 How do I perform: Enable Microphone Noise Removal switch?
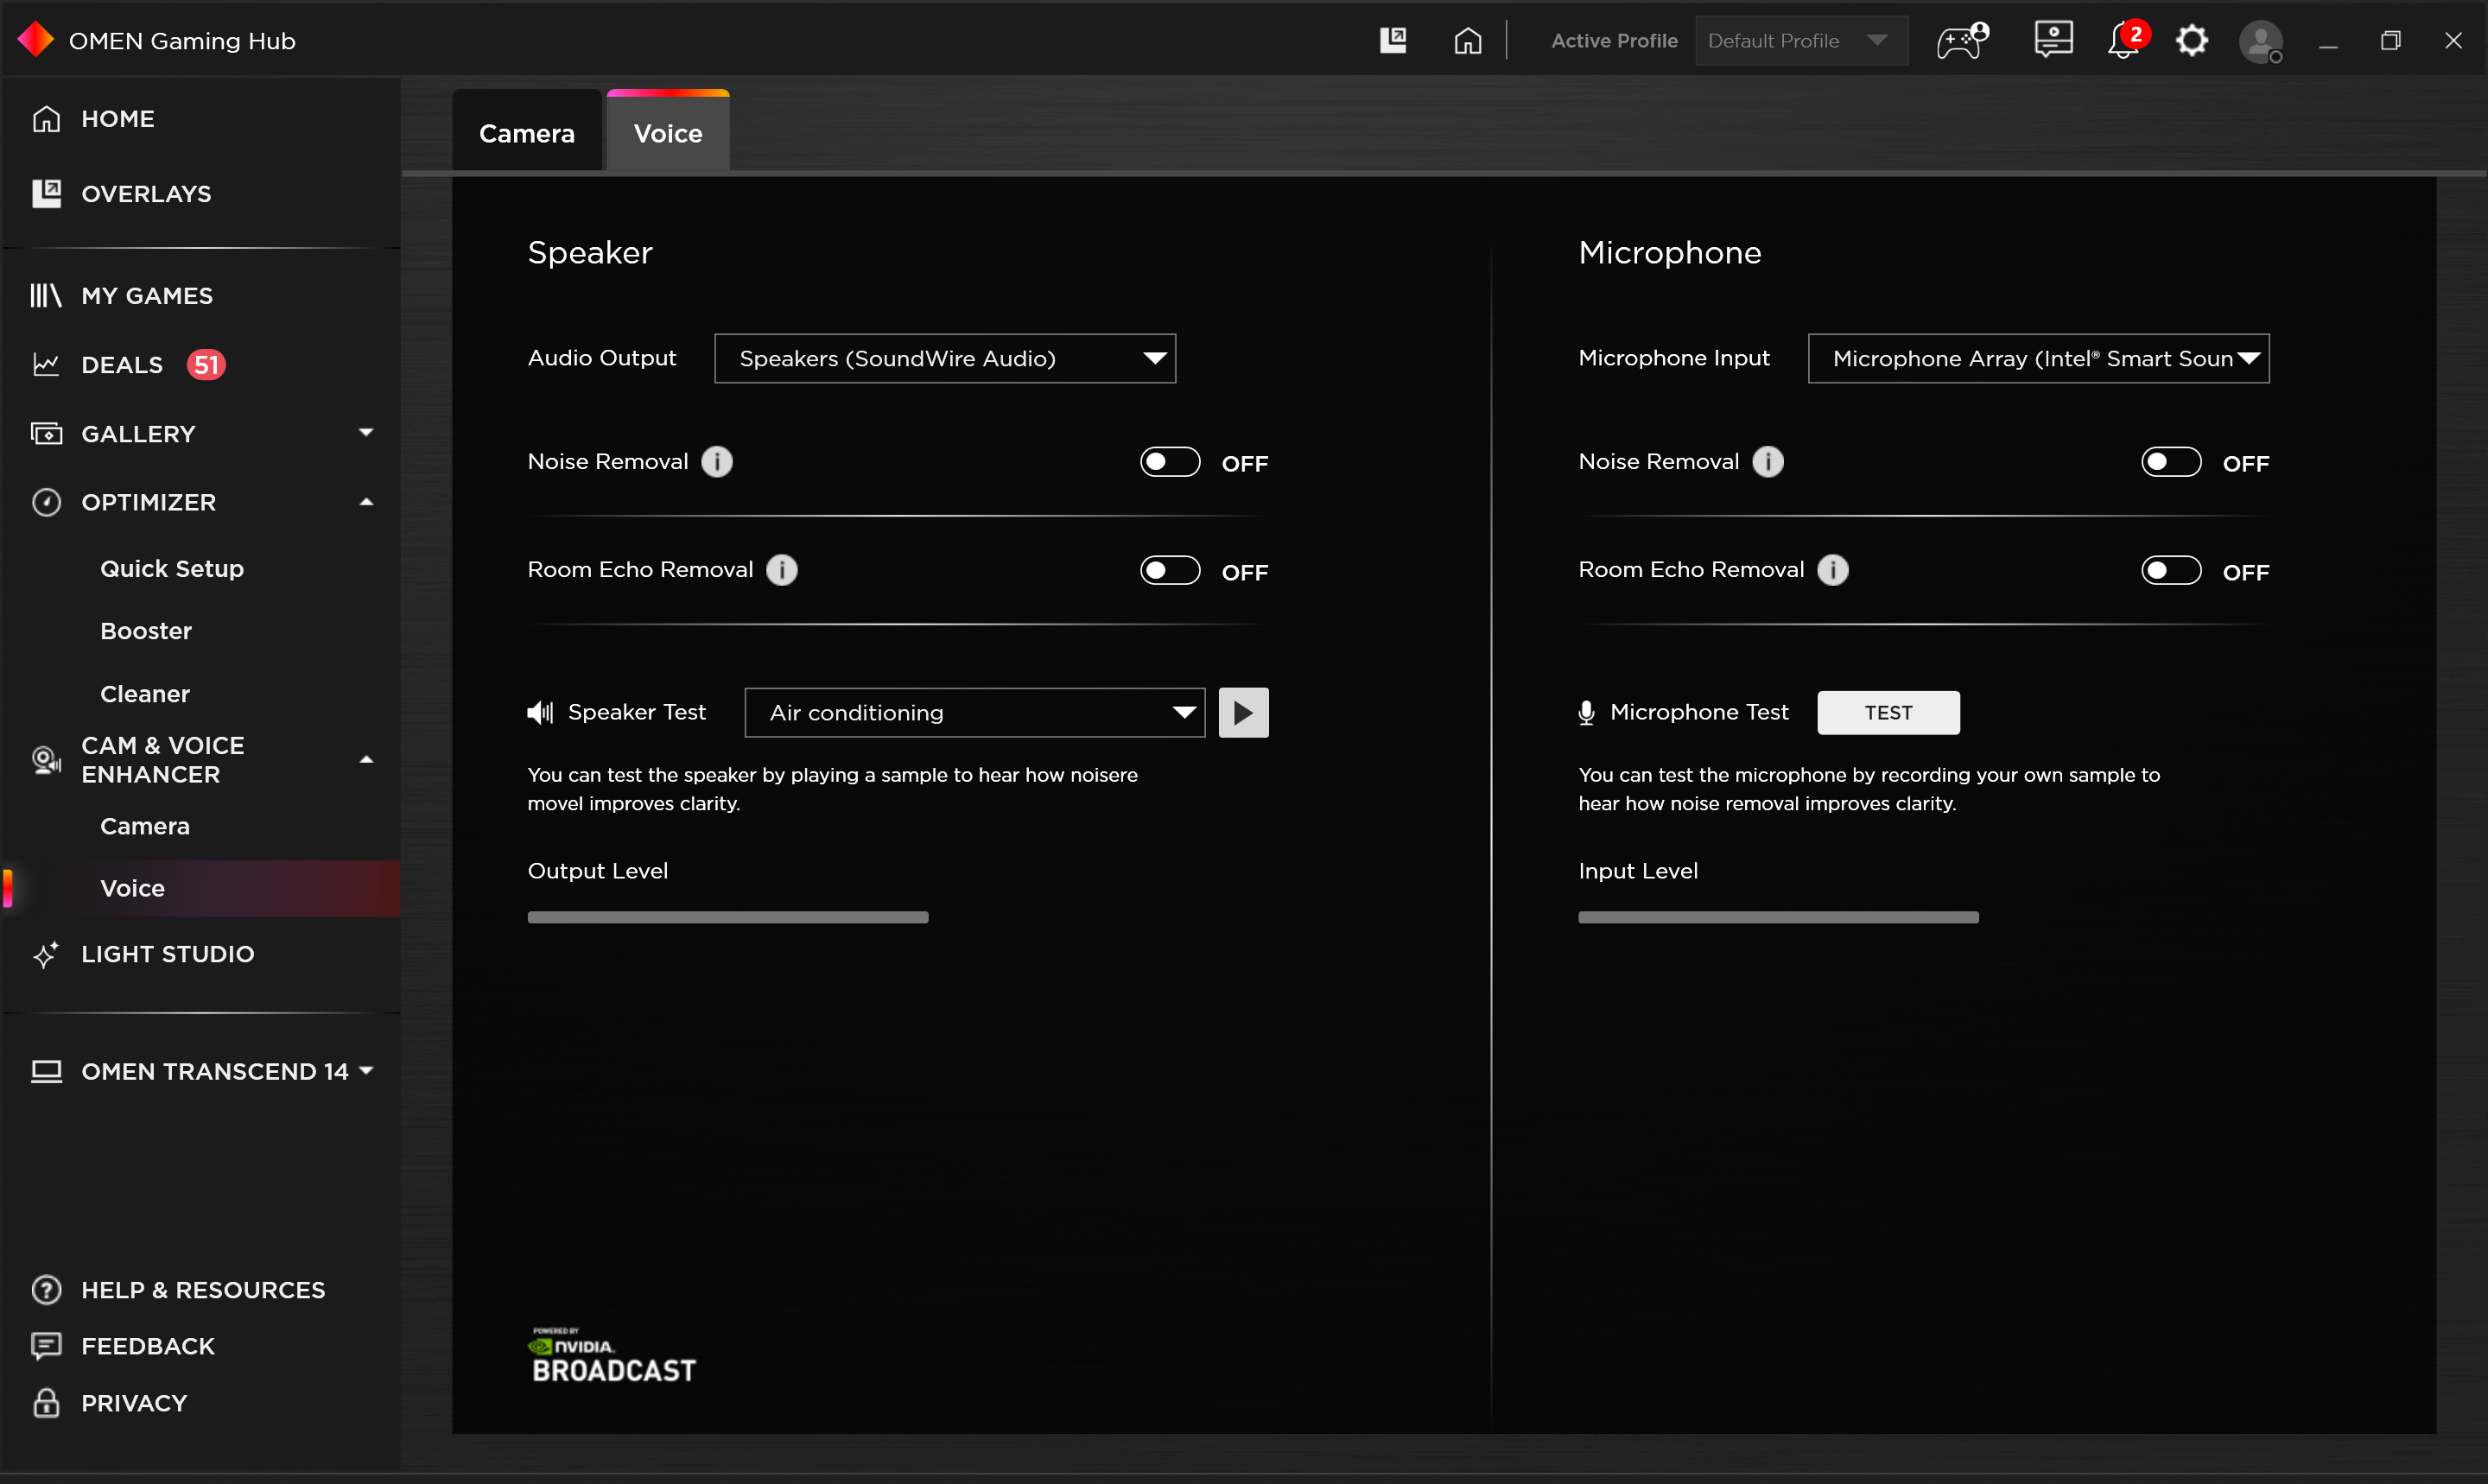2171,462
